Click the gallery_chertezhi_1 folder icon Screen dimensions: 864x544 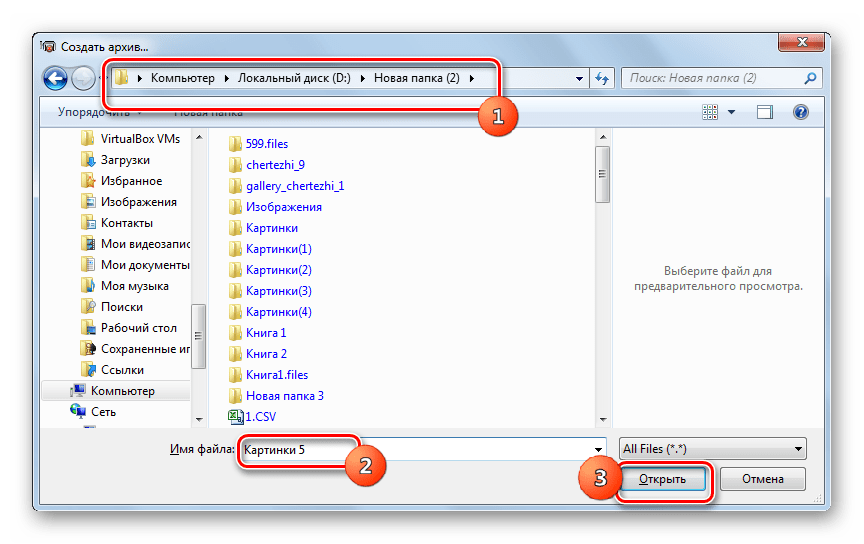[x=235, y=186]
